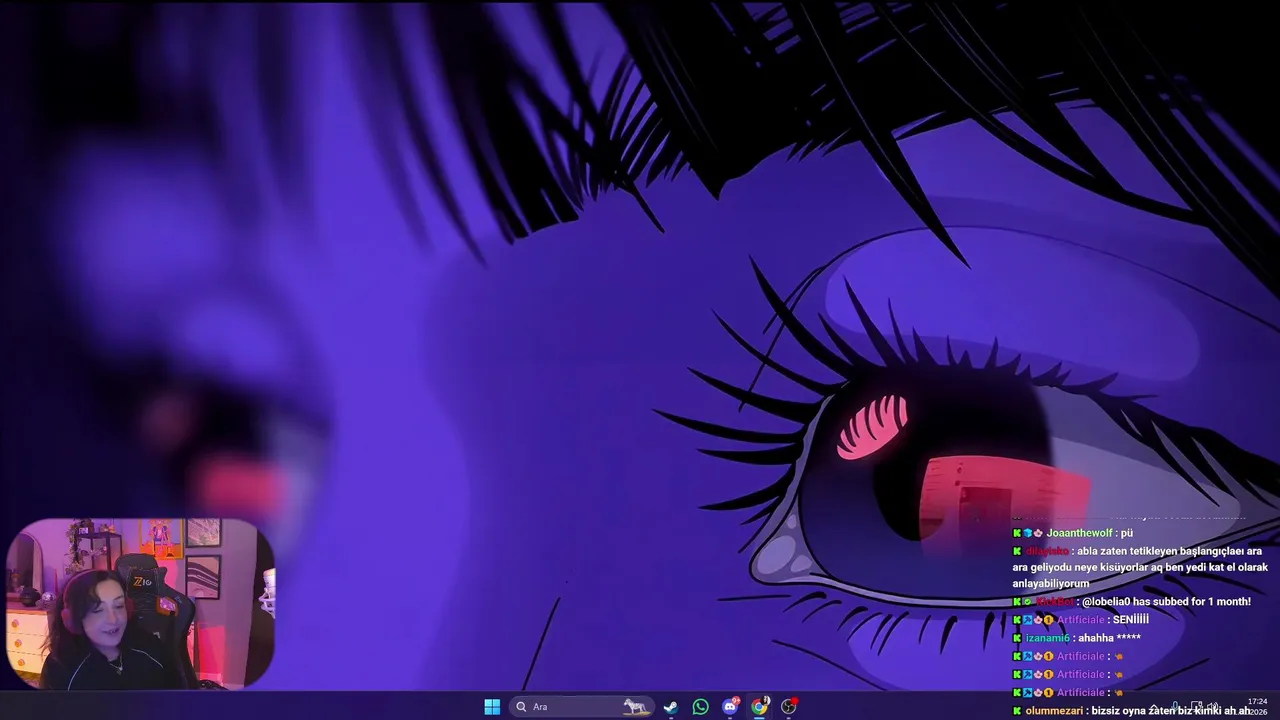Click izanami6 username in chat
1280x720 pixels.
point(1047,638)
